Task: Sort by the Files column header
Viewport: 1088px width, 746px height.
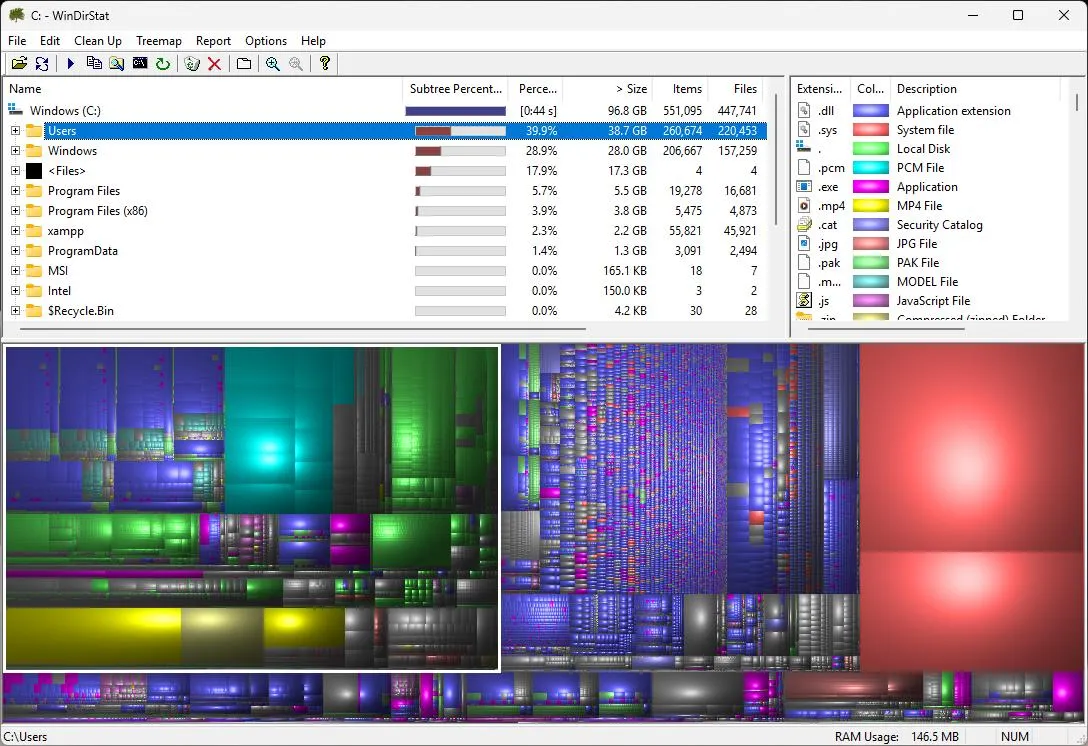Action: tap(736, 89)
